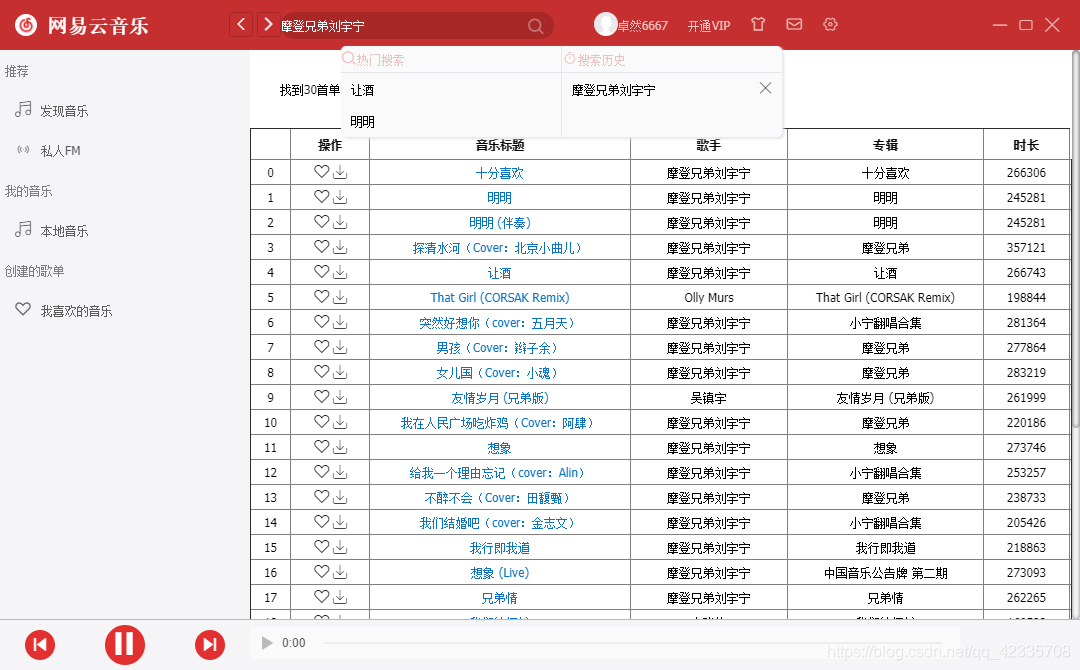Like the song 明明 (伴奏)
This screenshot has width=1080, height=670.
click(321, 221)
